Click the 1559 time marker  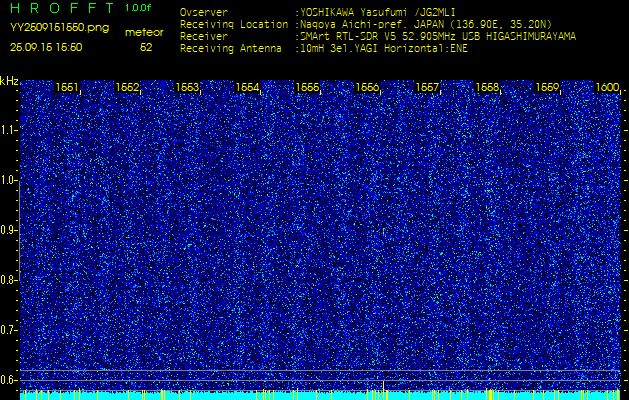[x=547, y=88]
